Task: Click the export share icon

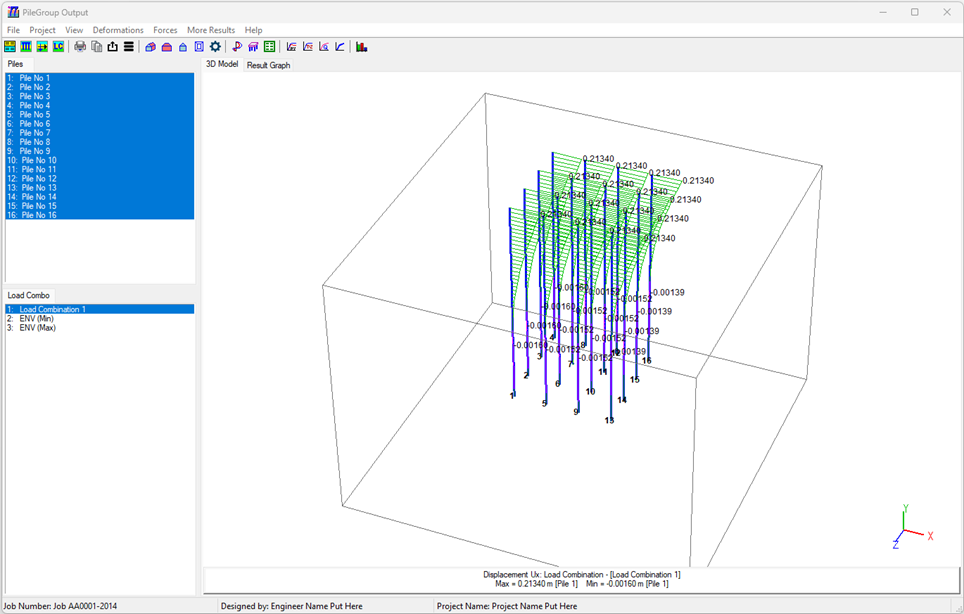Action: pos(113,47)
